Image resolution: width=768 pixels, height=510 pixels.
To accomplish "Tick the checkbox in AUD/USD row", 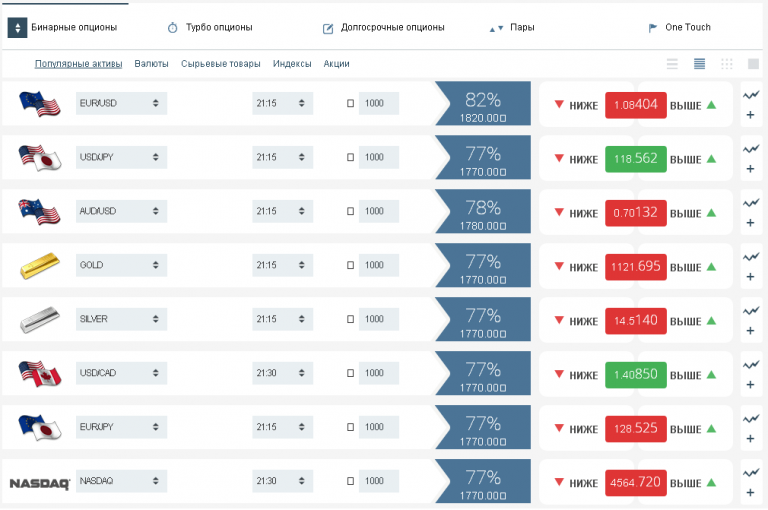I will pos(350,211).
